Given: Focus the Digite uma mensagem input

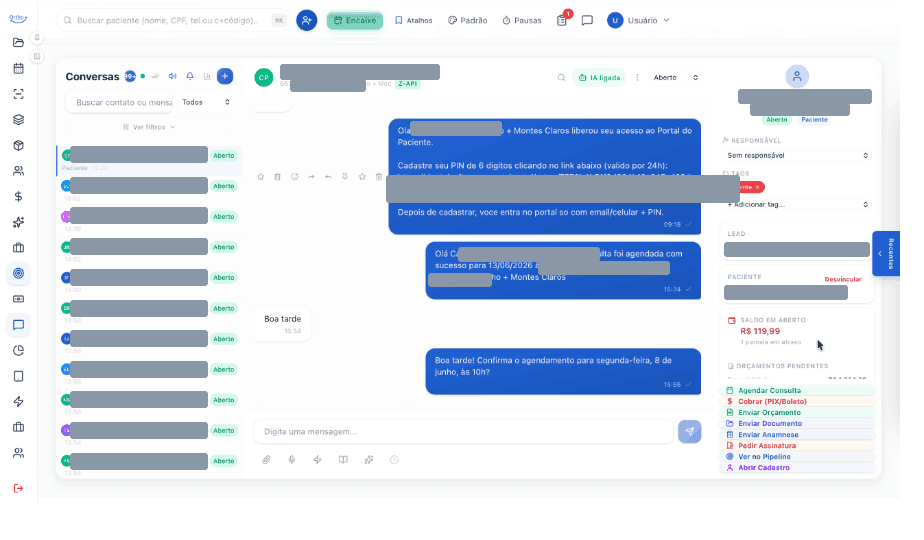Looking at the screenshot, I should [x=464, y=432].
